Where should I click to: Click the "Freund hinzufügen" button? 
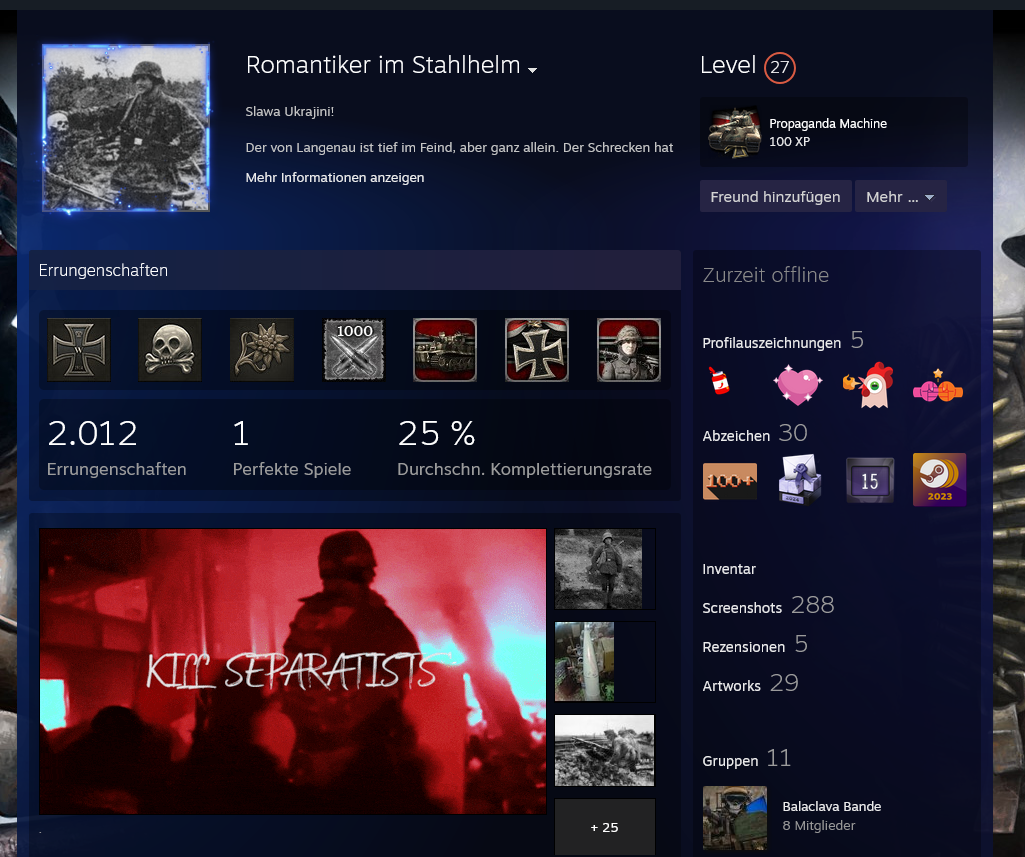click(775, 197)
